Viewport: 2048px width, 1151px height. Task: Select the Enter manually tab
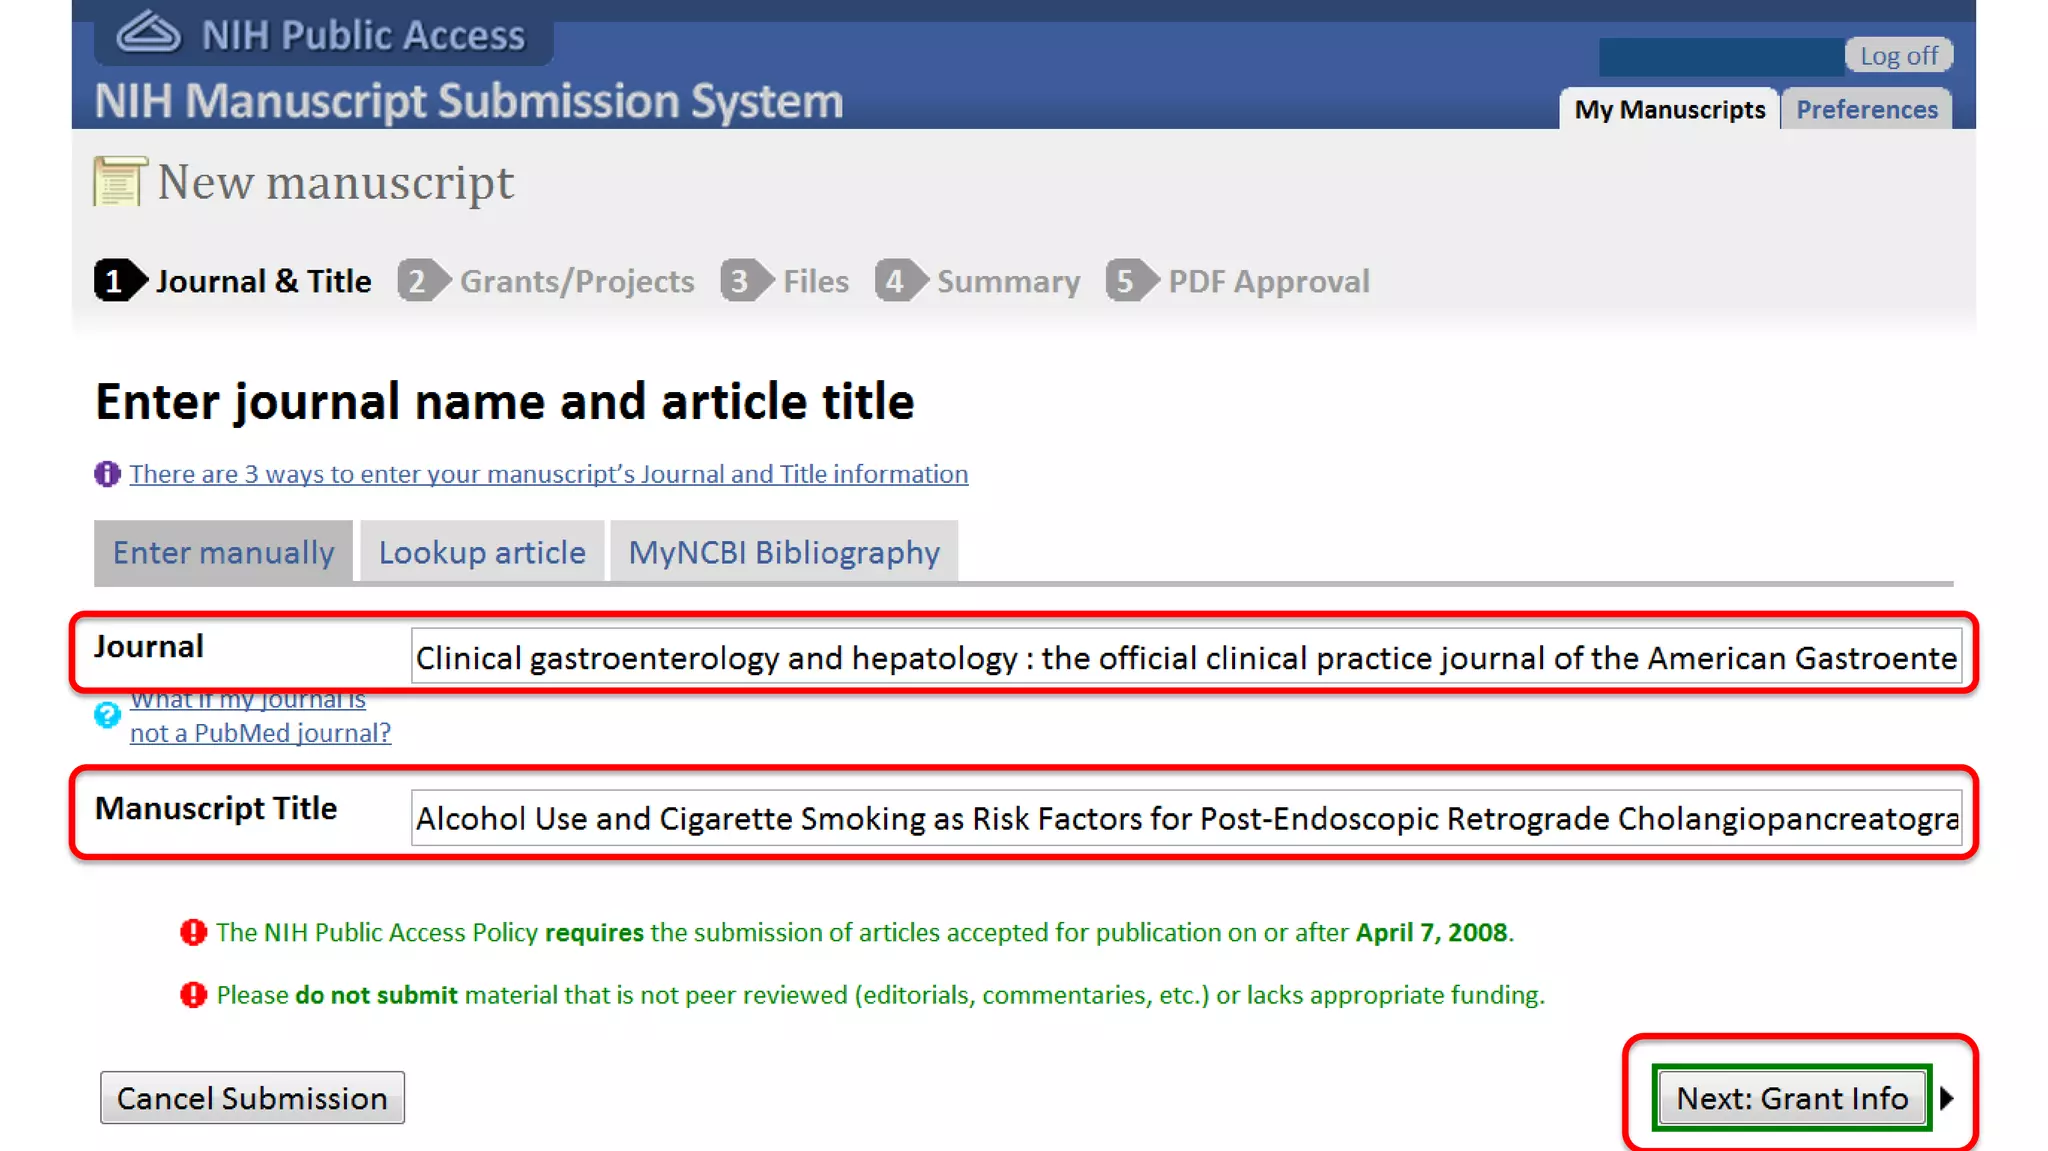pyautogui.click(x=223, y=552)
